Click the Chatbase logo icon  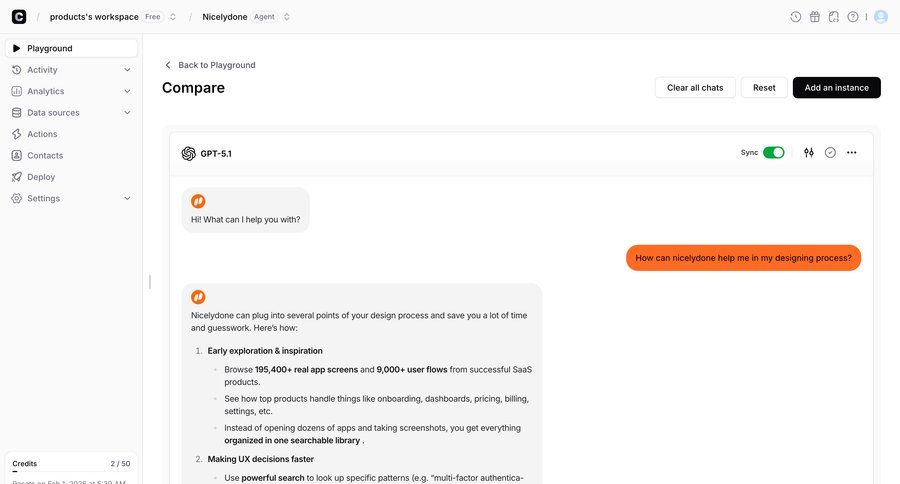coord(19,17)
